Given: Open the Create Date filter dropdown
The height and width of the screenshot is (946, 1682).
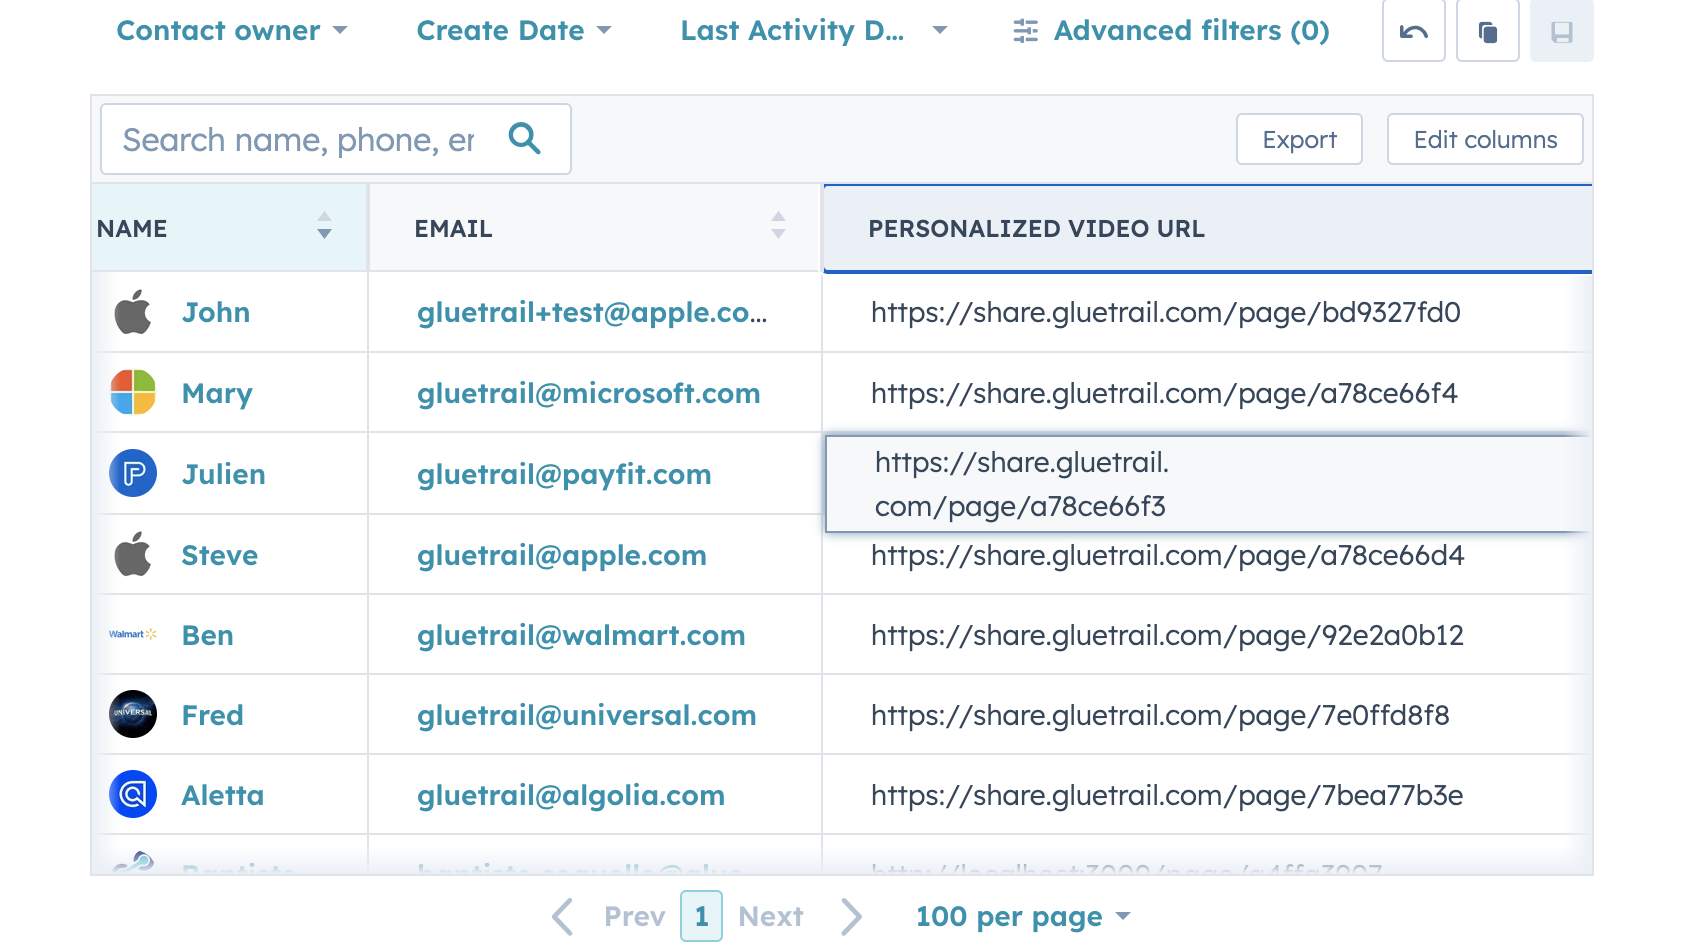Looking at the screenshot, I should [513, 31].
